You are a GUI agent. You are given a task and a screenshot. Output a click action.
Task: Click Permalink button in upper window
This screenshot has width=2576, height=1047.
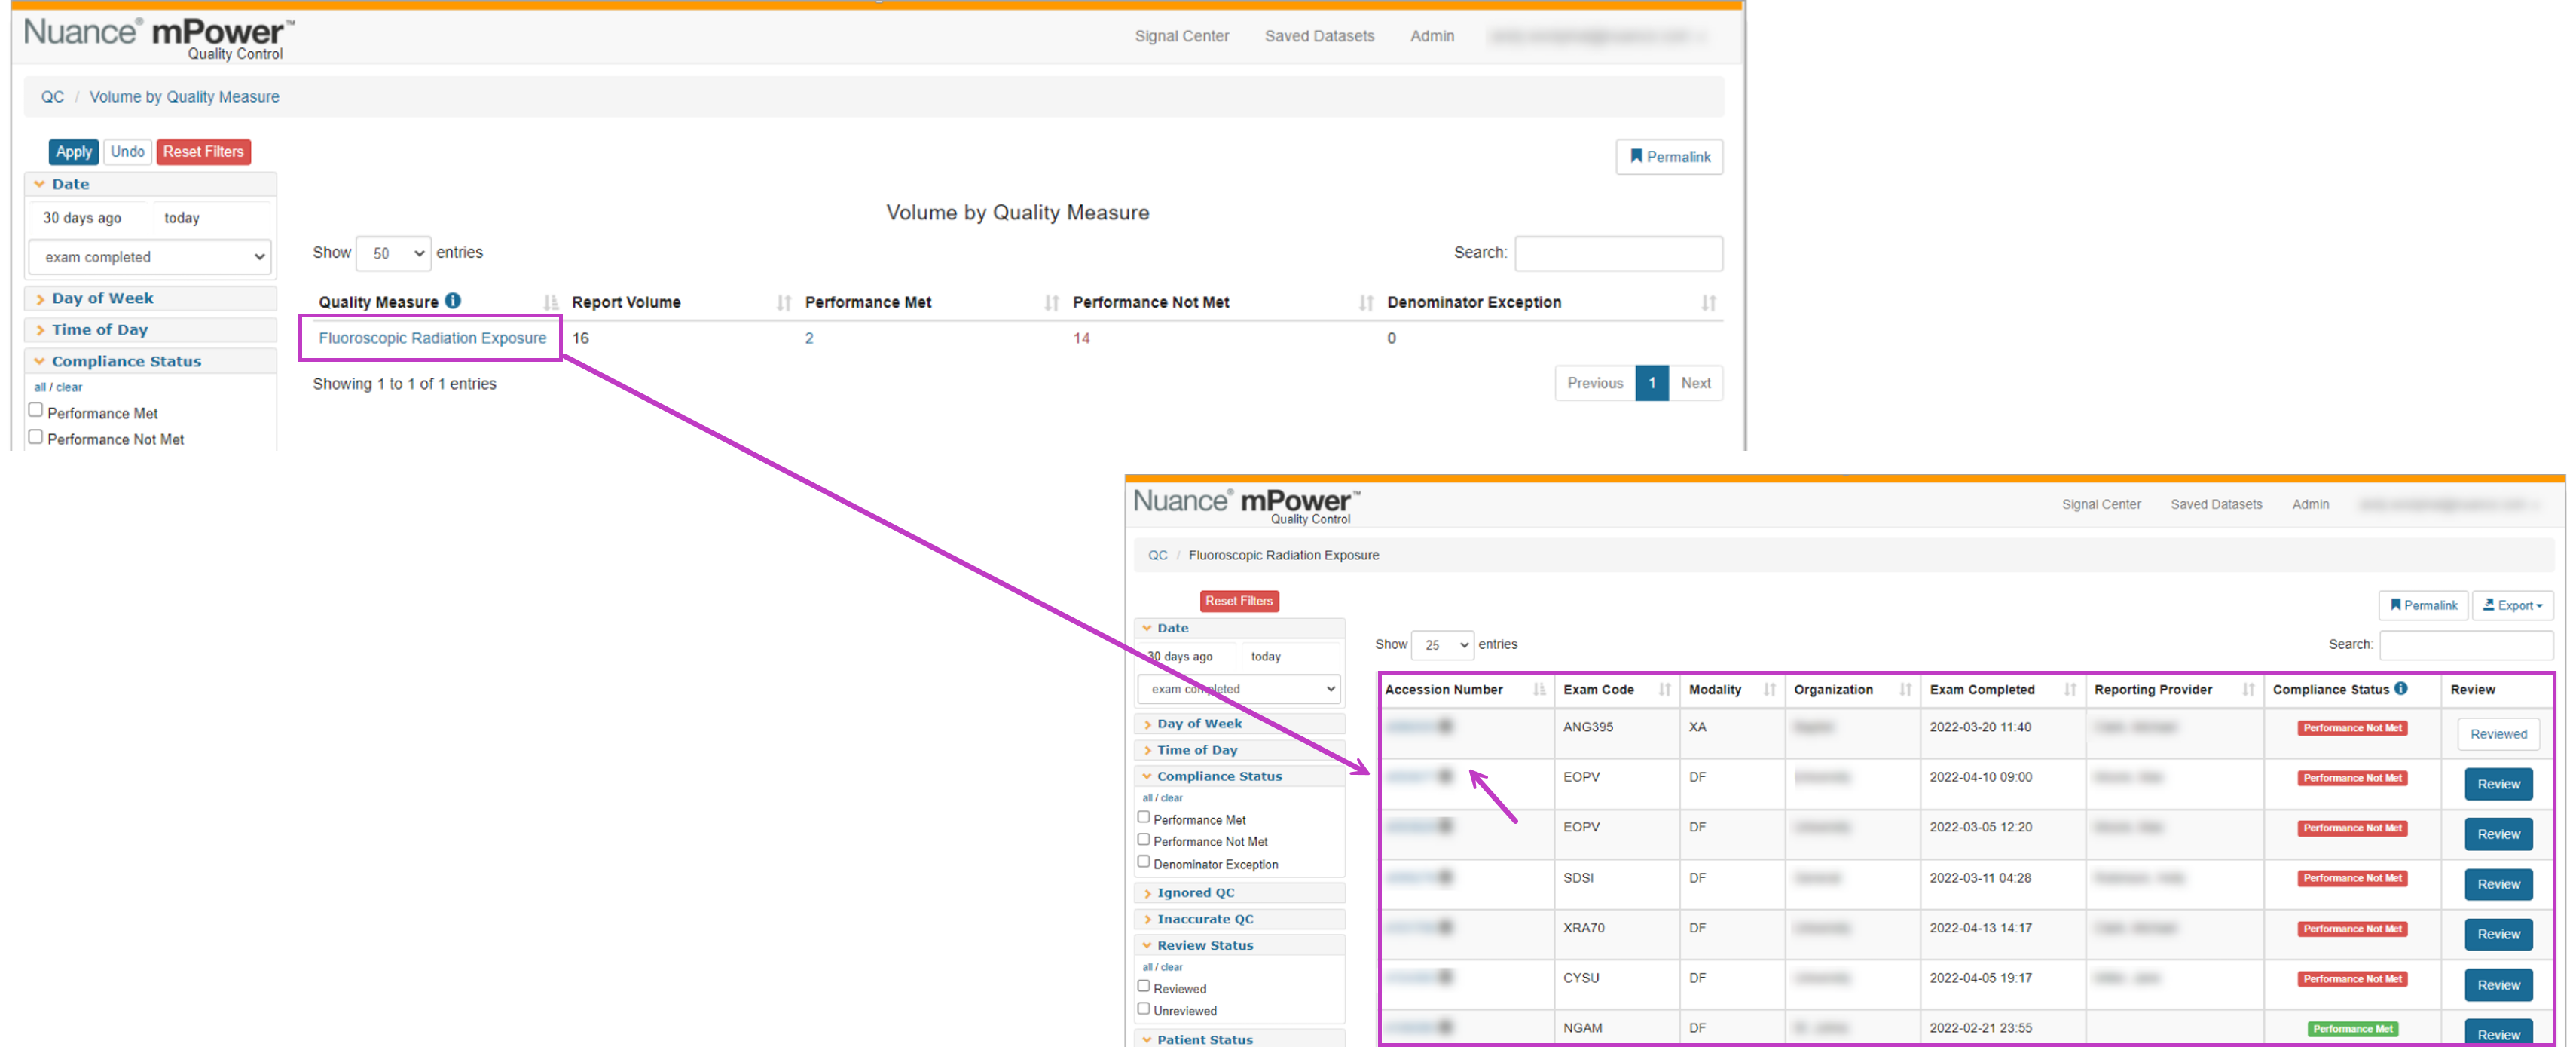pyautogui.click(x=1669, y=157)
